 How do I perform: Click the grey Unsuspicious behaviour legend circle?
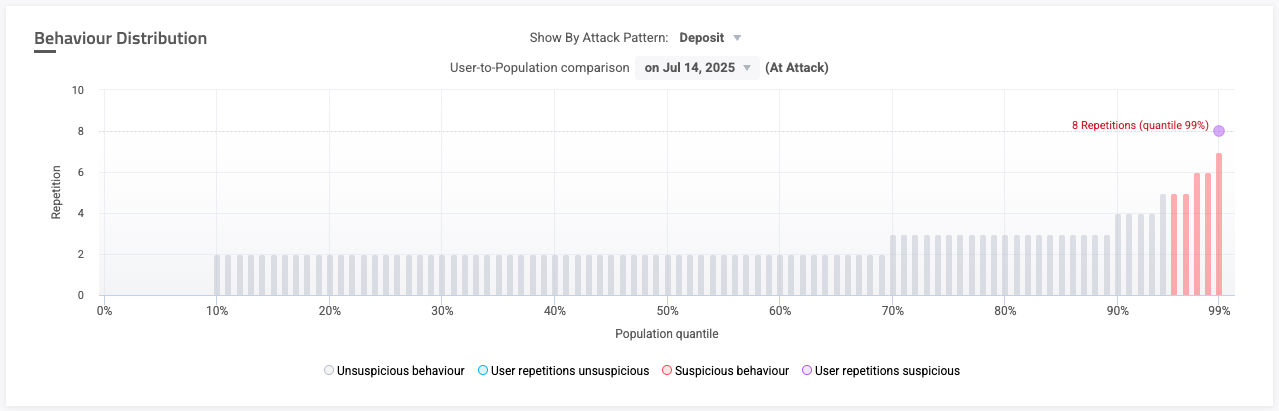coord(329,371)
